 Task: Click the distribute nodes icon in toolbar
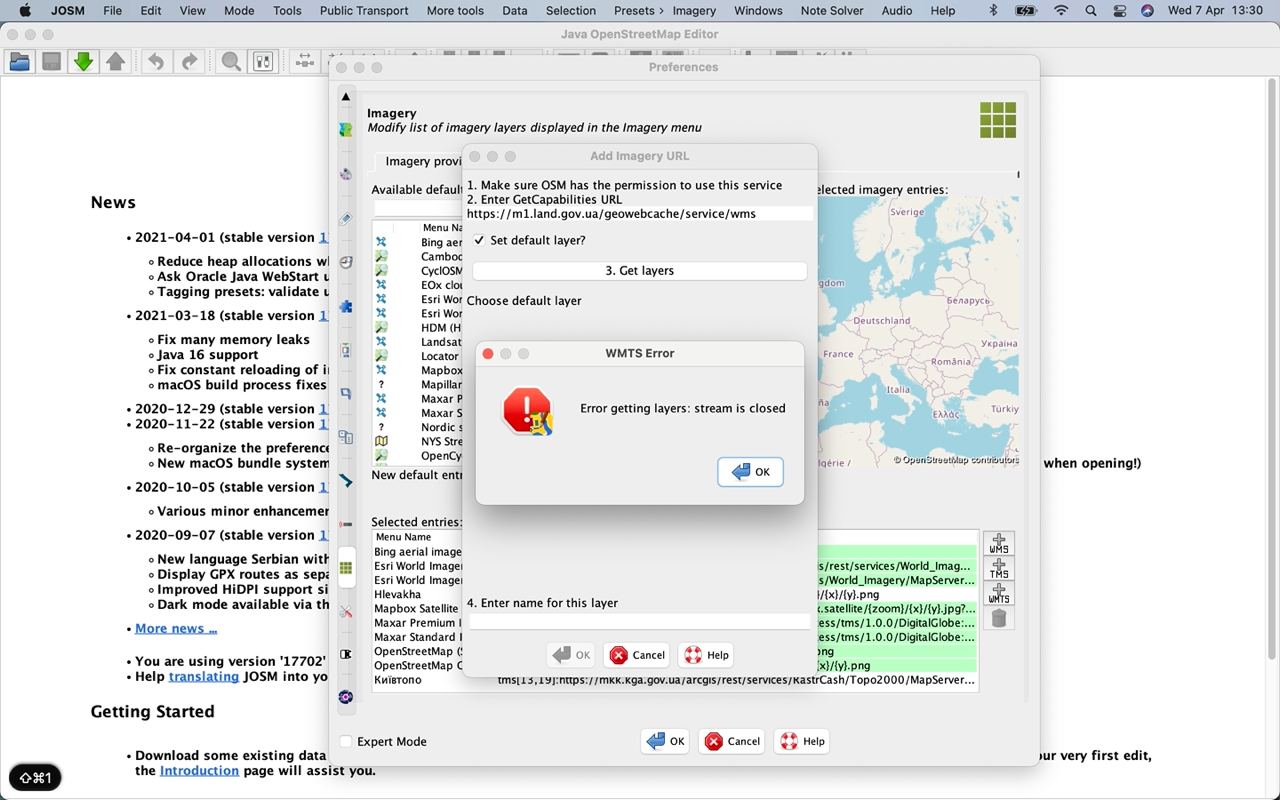point(305,62)
